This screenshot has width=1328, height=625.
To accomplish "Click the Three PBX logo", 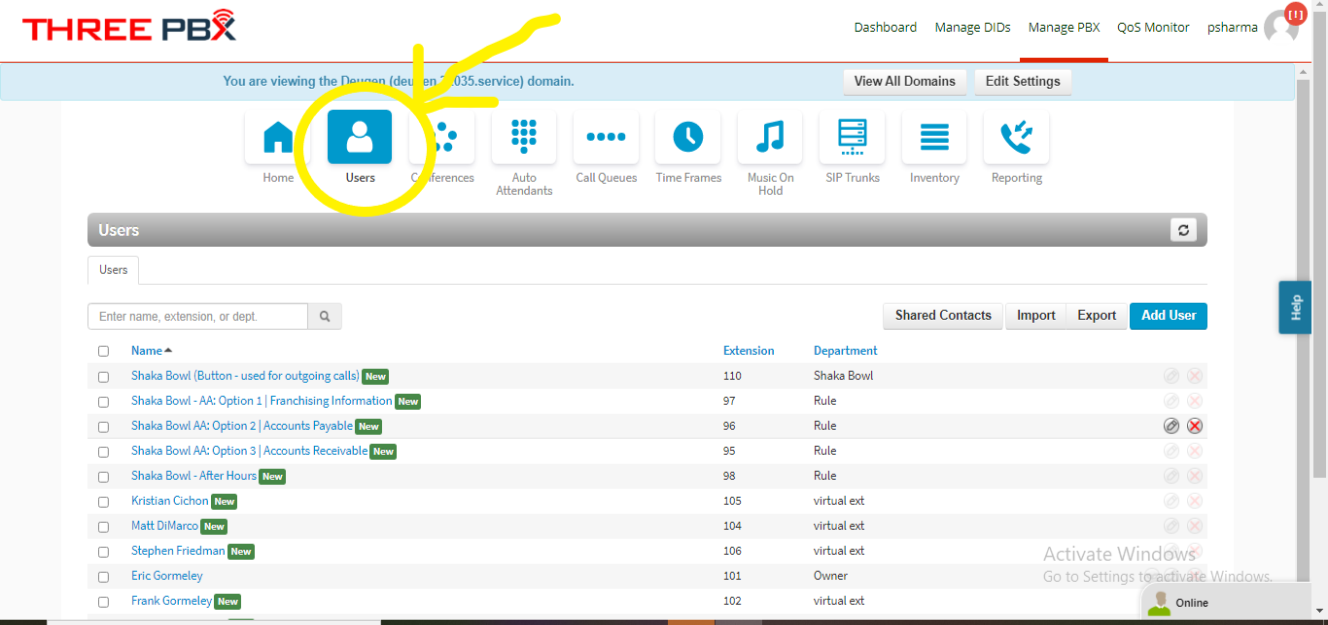I will 129,27.
